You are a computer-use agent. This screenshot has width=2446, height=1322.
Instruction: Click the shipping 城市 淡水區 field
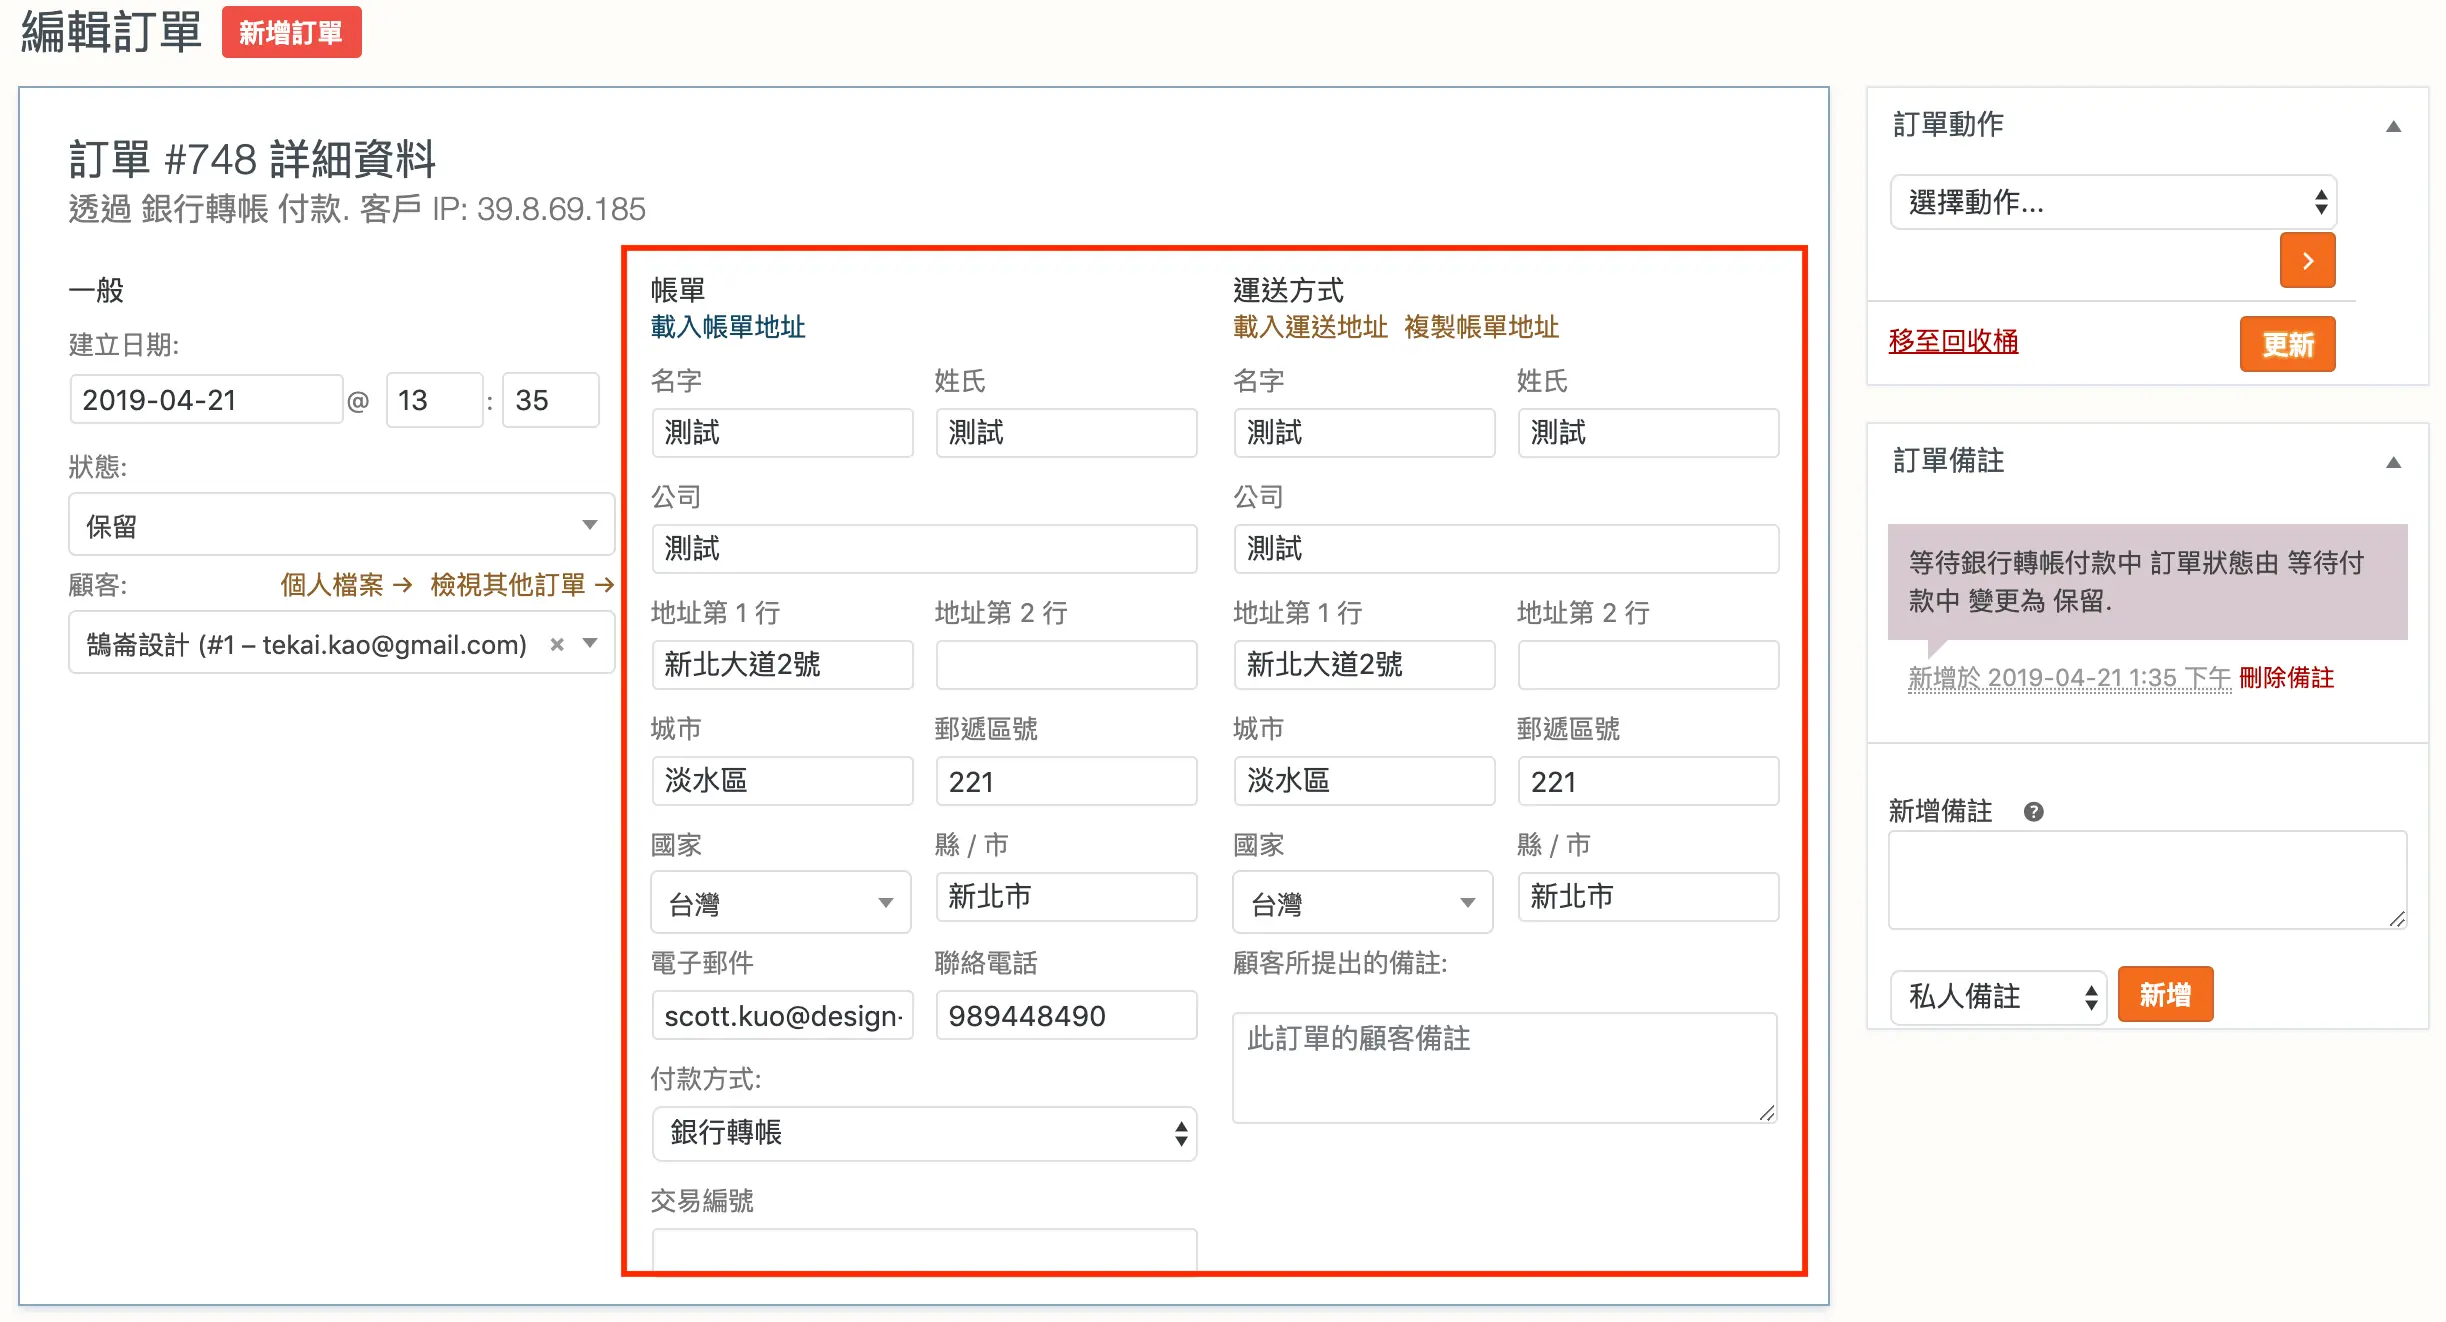(1364, 781)
